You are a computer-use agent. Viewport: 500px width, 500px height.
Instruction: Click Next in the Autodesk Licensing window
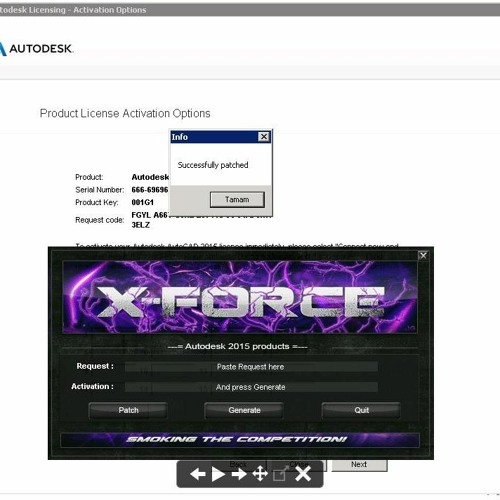359,465
